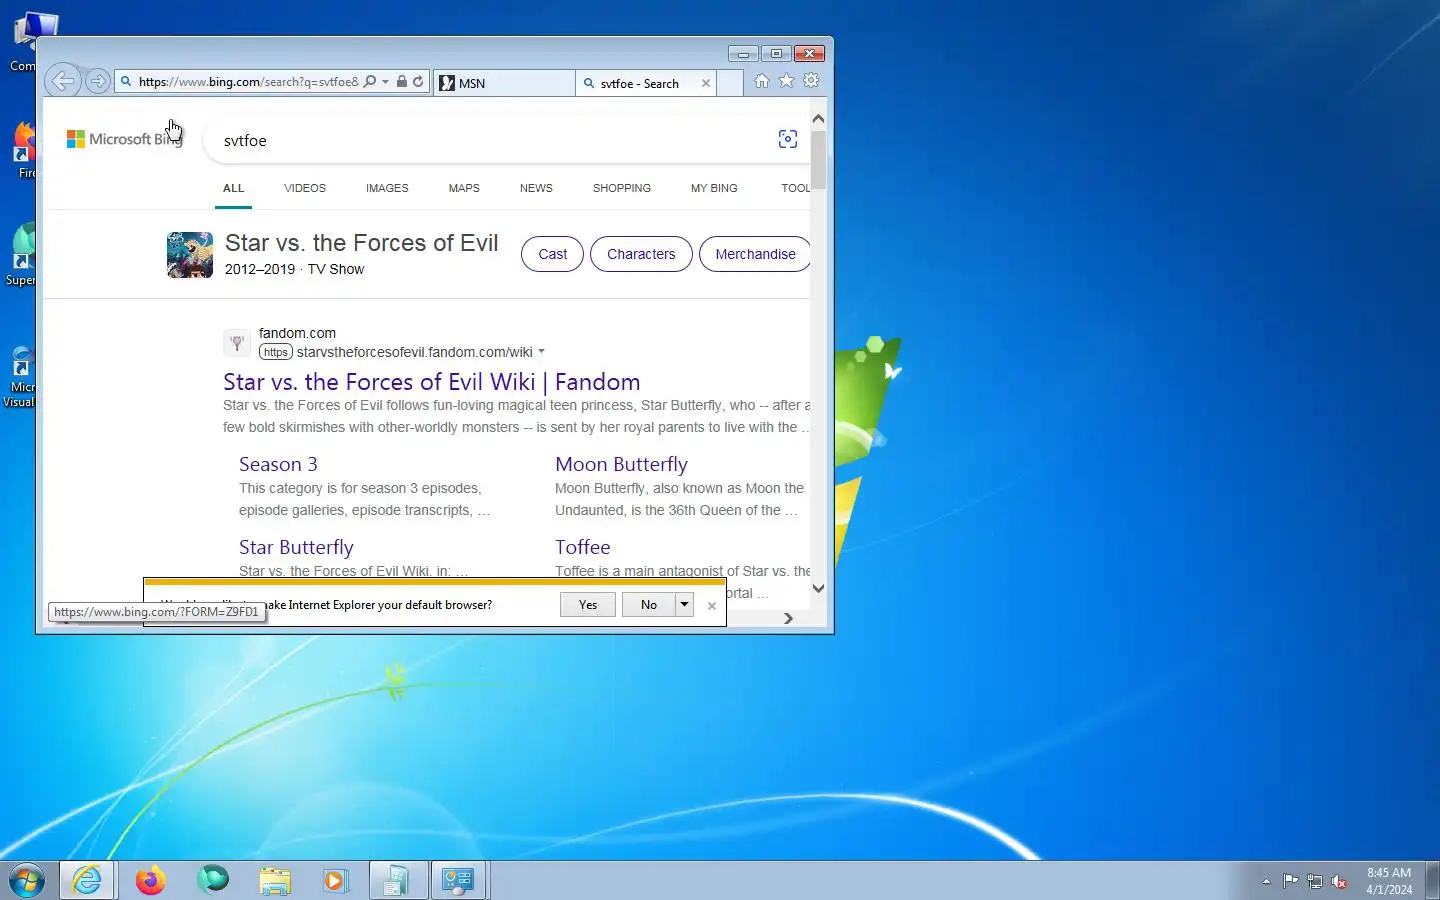Screen dimensions: 1440x900
Task: Switch to the VIDEOS results tab
Action: (305, 188)
